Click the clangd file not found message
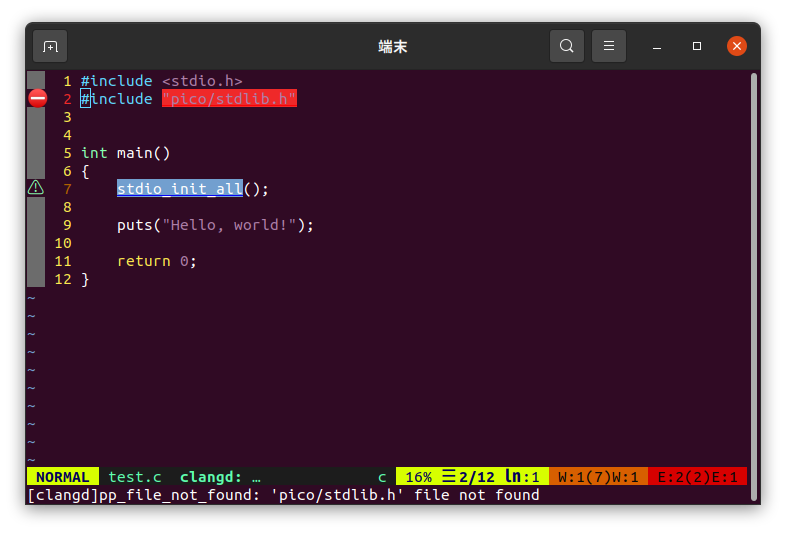 (x=284, y=495)
